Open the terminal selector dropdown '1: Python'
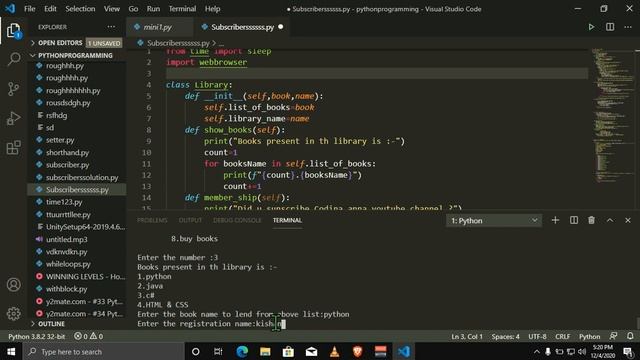Screen dimensions: 640x360 (493, 221)
